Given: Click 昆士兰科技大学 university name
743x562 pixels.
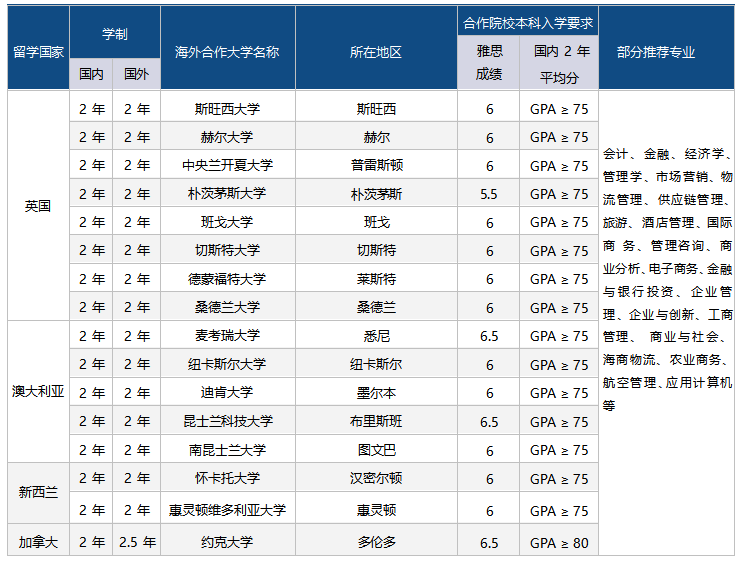Looking at the screenshot, I should tap(227, 421).
